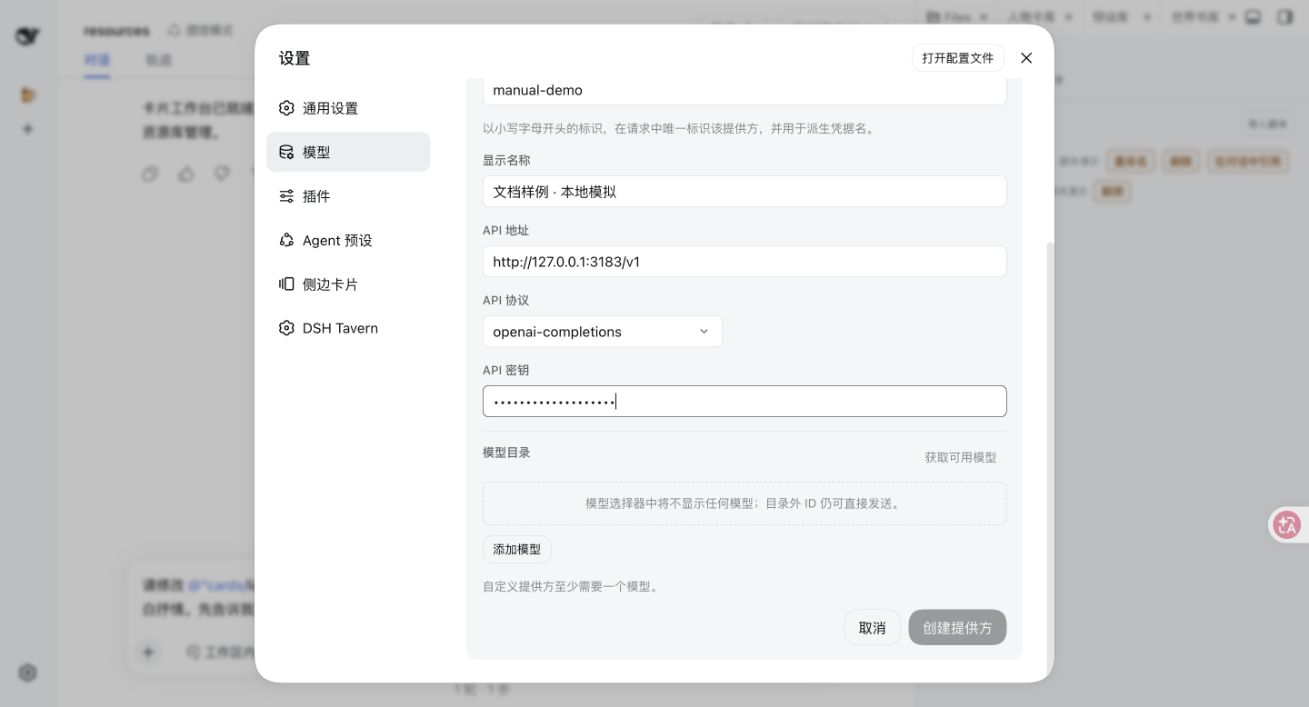Open the 插件 sliders icon
The height and width of the screenshot is (707, 1309).
[x=287, y=196]
